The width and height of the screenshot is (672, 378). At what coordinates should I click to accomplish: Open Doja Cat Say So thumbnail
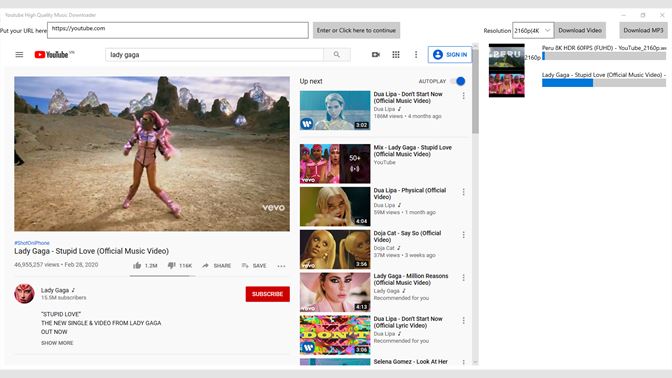(x=335, y=249)
